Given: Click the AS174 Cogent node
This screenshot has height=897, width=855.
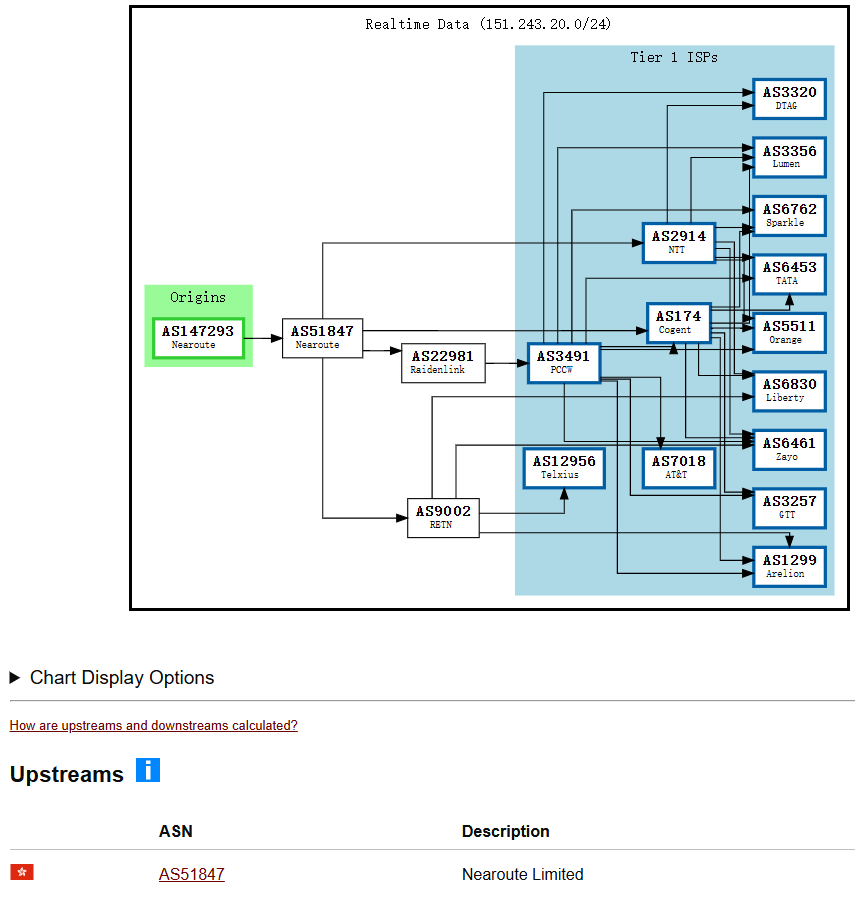Looking at the screenshot, I should click(677, 322).
